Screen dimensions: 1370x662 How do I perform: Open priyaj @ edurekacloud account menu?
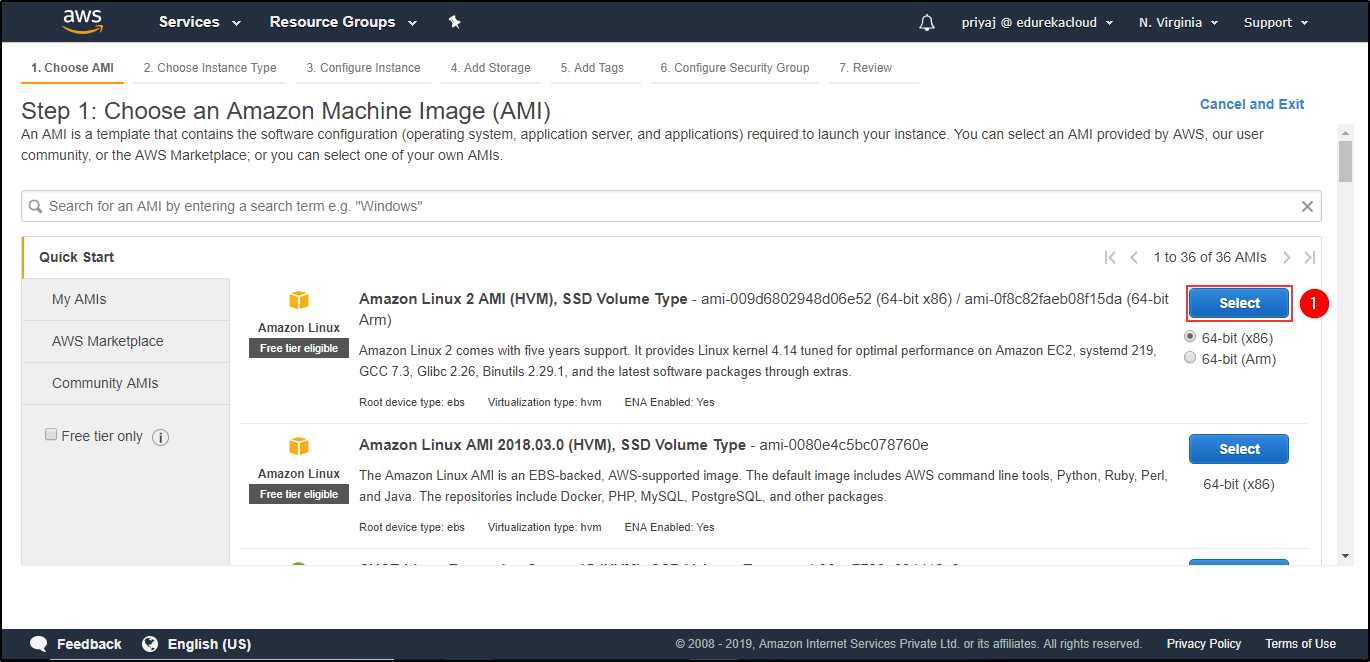pos(1038,22)
